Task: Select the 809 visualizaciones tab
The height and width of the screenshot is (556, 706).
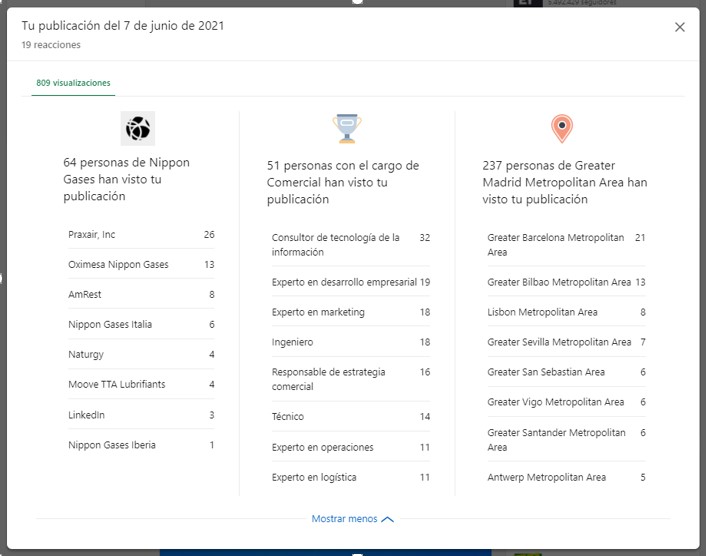Action: click(73, 83)
